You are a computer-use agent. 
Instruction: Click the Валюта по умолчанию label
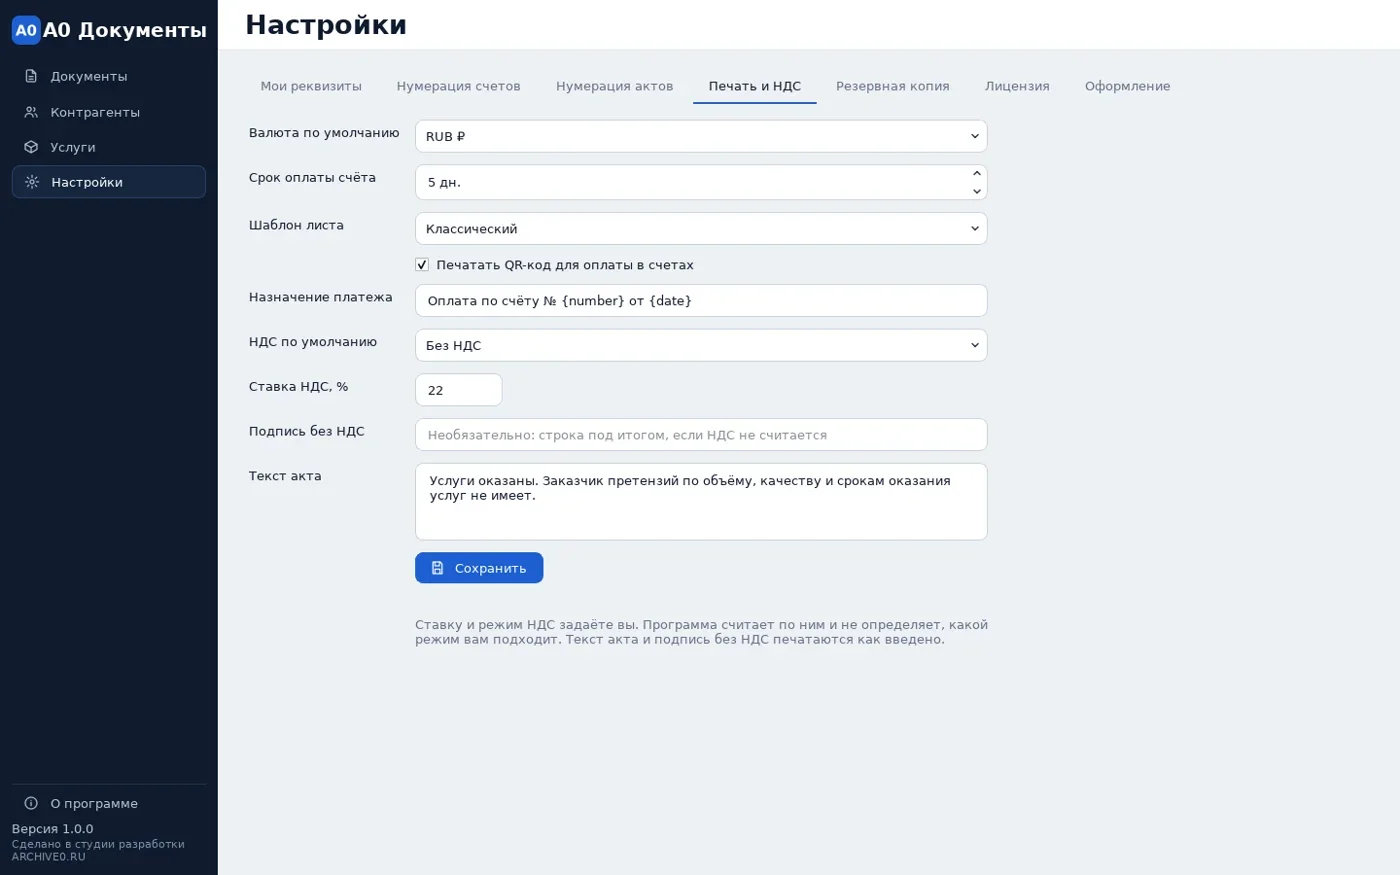tap(324, 133)
